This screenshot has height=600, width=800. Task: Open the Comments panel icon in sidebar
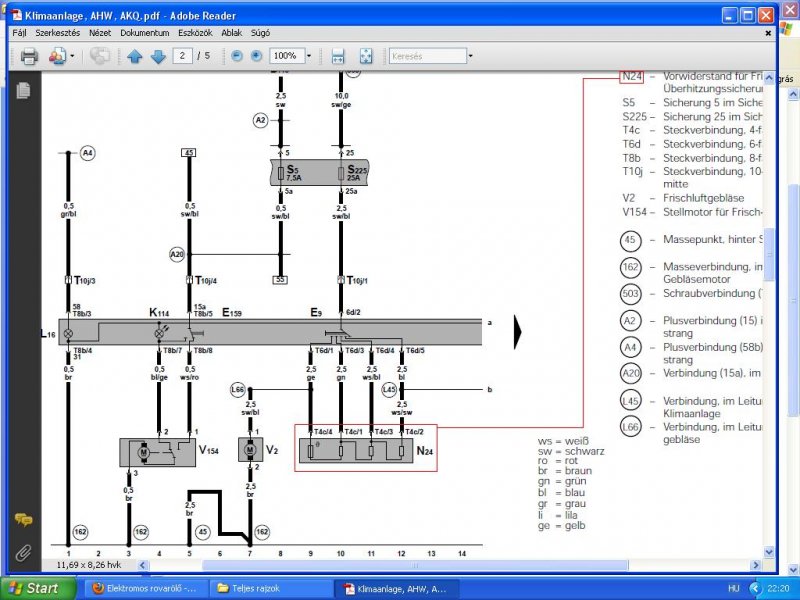(x=23, y=520)
